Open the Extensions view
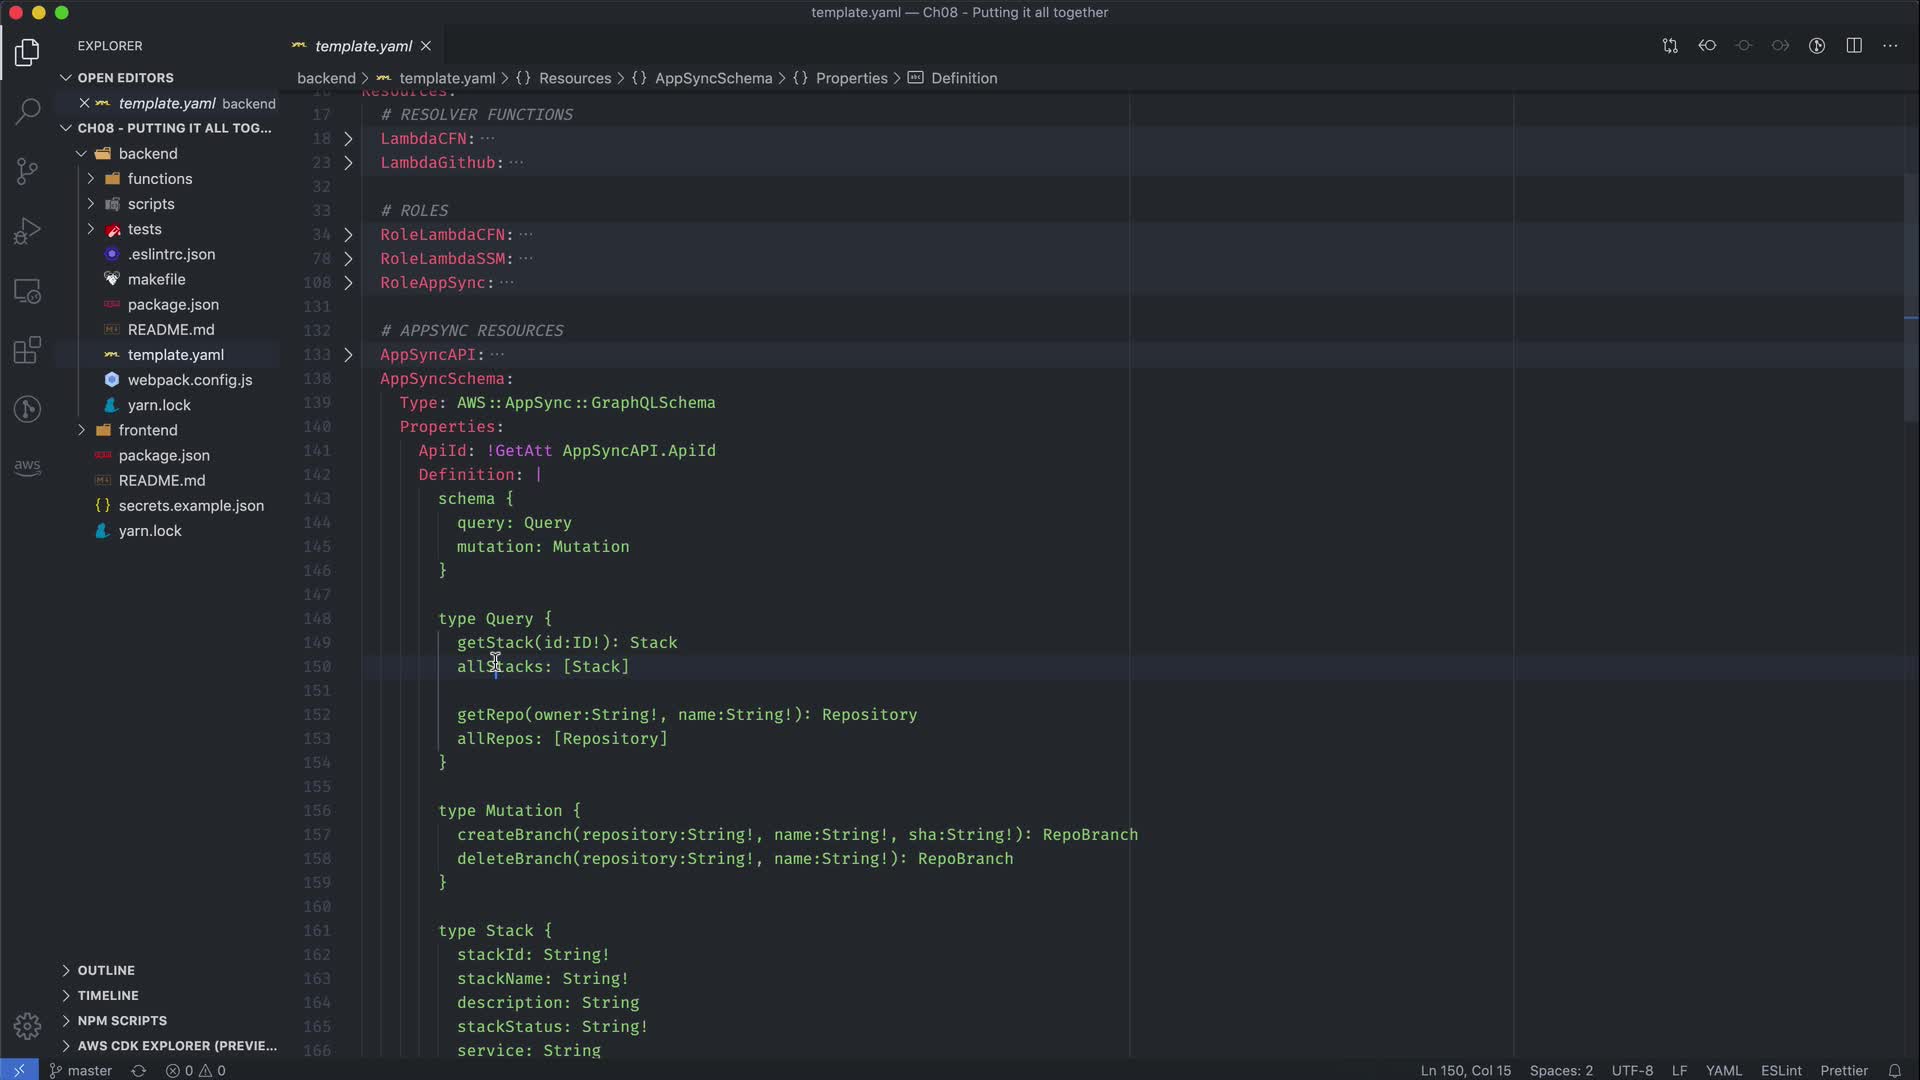1920x1080 pixels. coord(28,351)
